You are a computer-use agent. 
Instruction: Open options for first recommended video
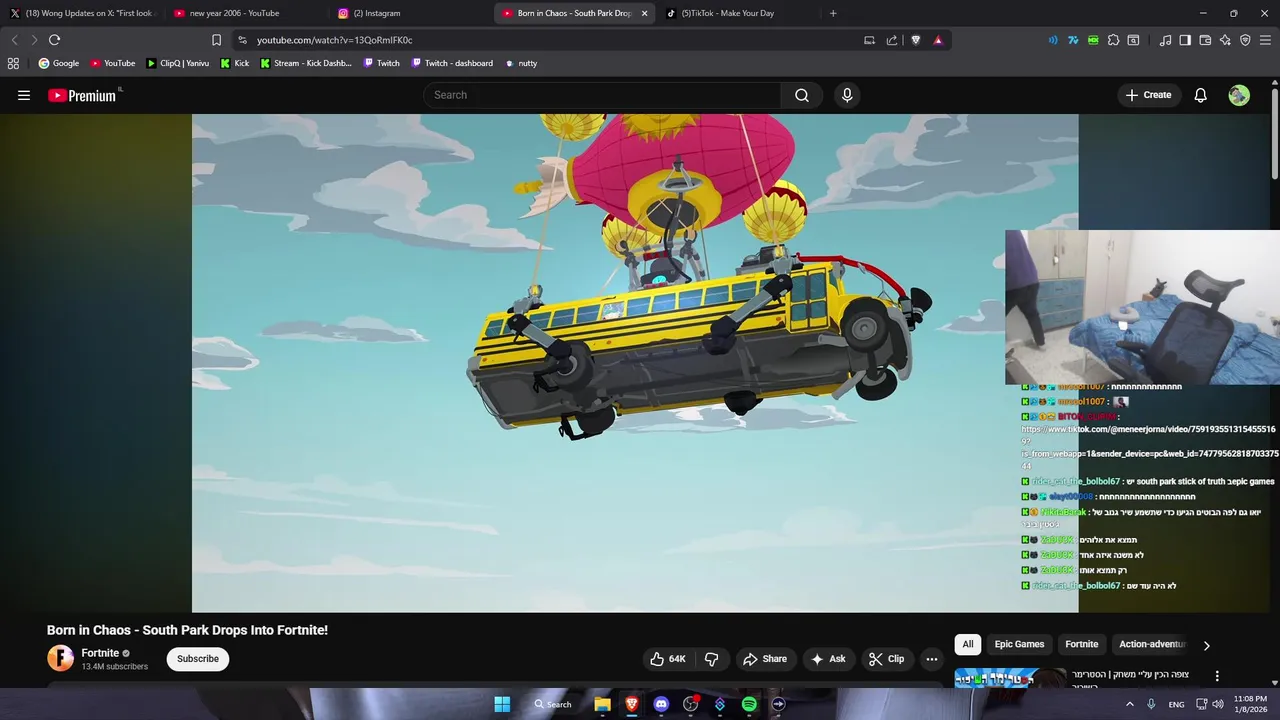coord(1217,676)
